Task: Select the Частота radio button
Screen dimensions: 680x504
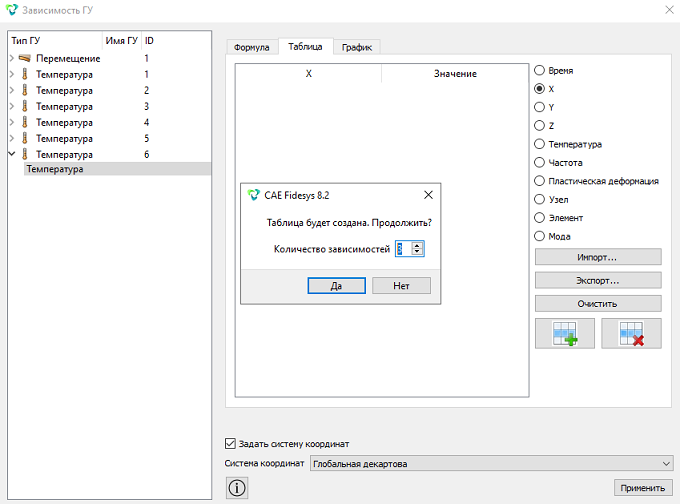Action: pos(539,162)
